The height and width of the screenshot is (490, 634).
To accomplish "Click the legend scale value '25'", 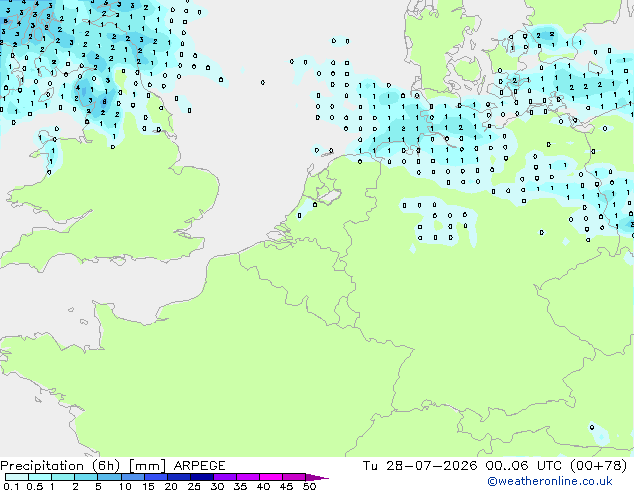I will pos(194,486).
